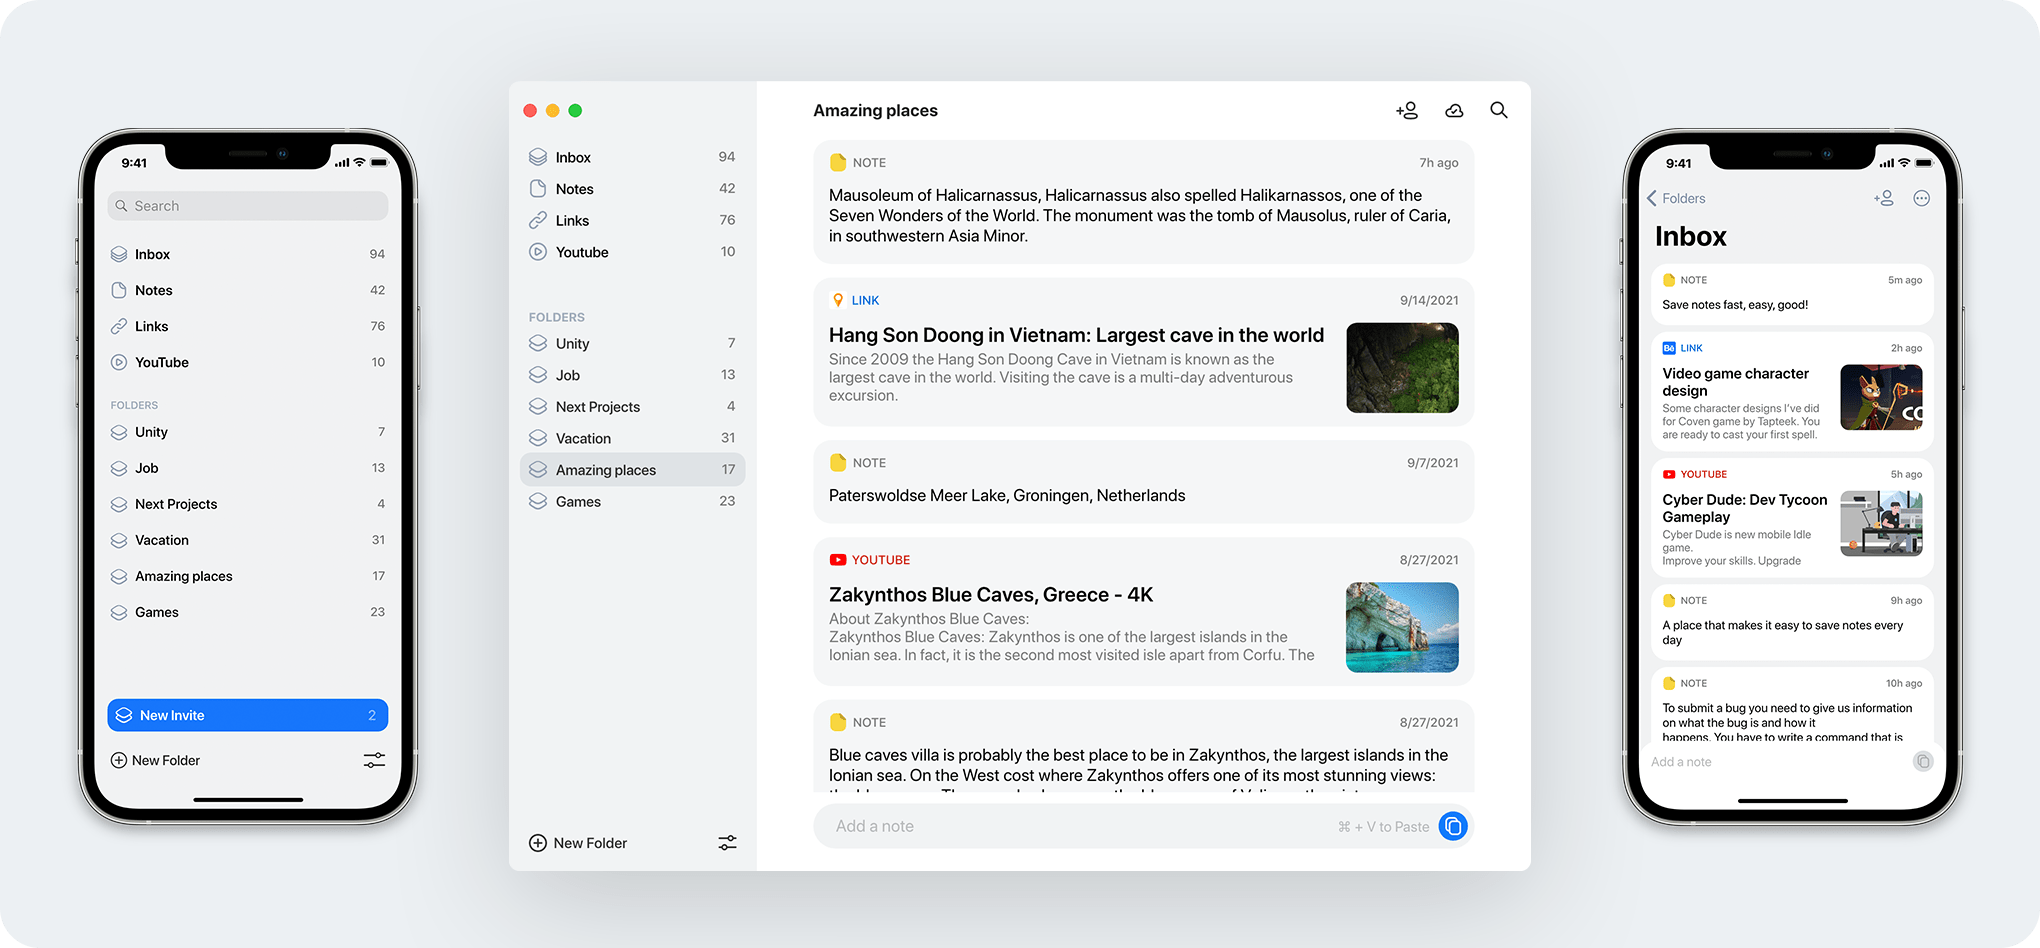
Task: Click the add person icon in desktop header
Action: [x=1407, y=111]
